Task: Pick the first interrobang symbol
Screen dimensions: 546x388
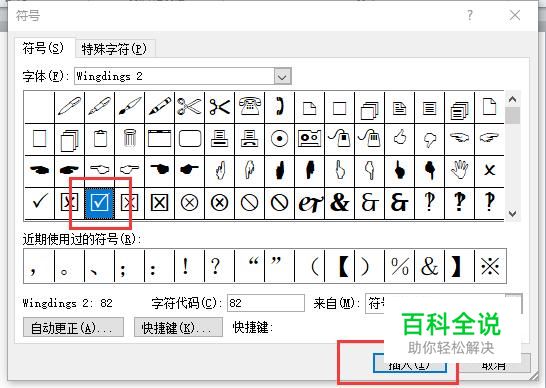Action: click(429, 203)
